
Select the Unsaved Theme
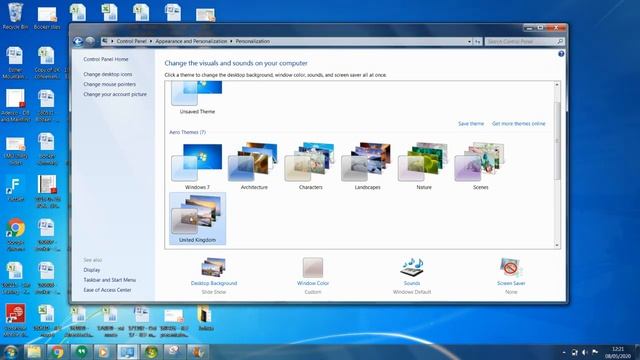197,98
